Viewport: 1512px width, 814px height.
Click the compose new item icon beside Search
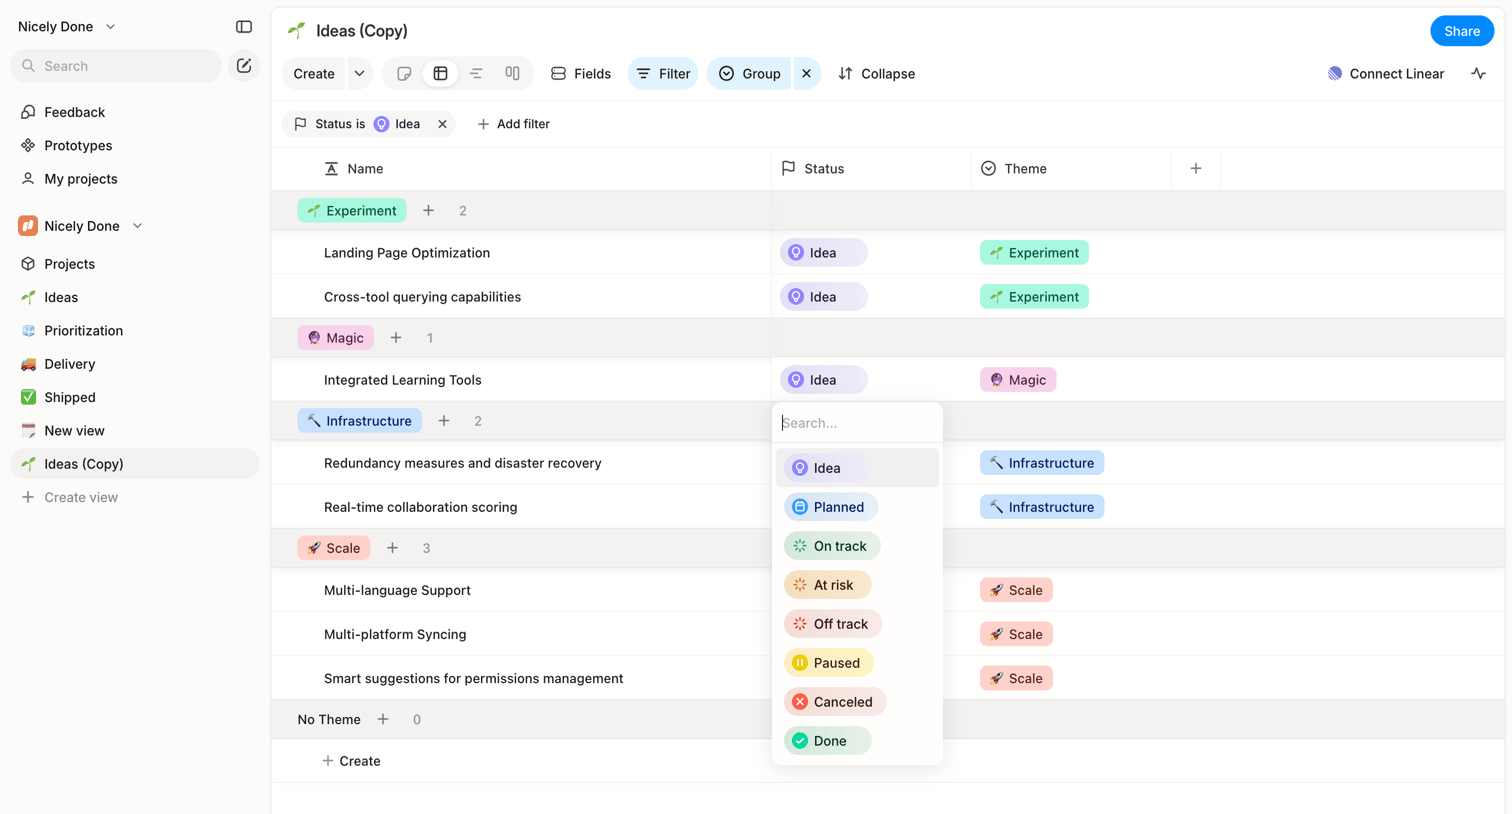tap(244, 66)
